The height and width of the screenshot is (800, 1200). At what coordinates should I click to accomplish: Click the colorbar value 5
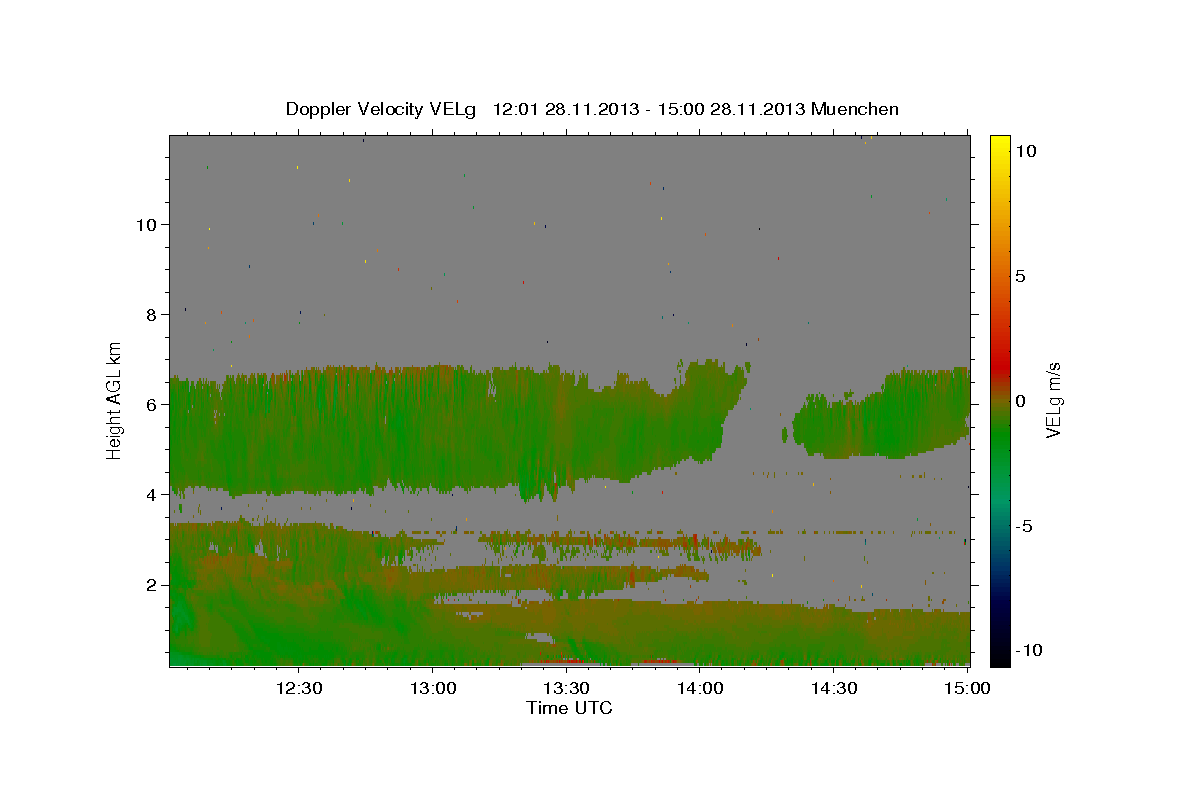tap(1021, 276)
